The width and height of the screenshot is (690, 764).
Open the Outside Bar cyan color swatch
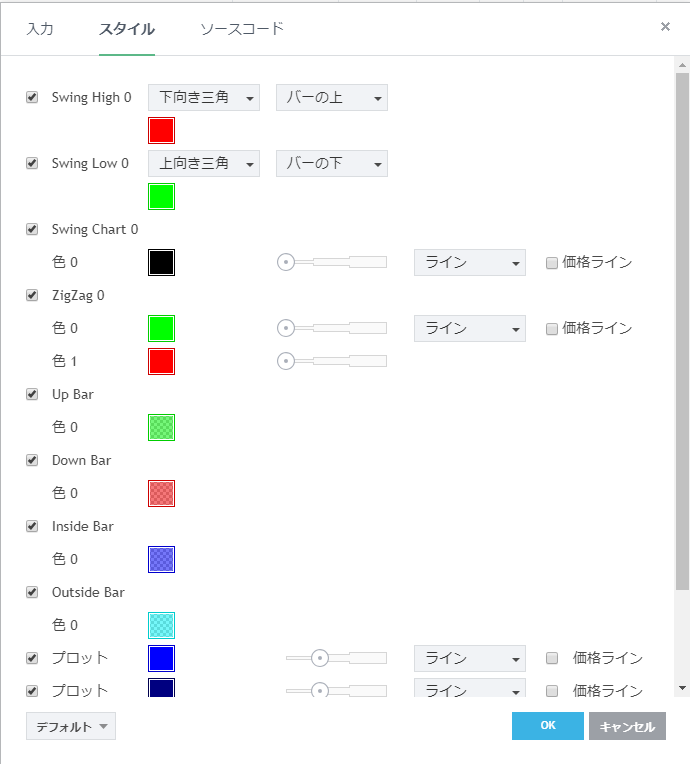click(161, 626)
